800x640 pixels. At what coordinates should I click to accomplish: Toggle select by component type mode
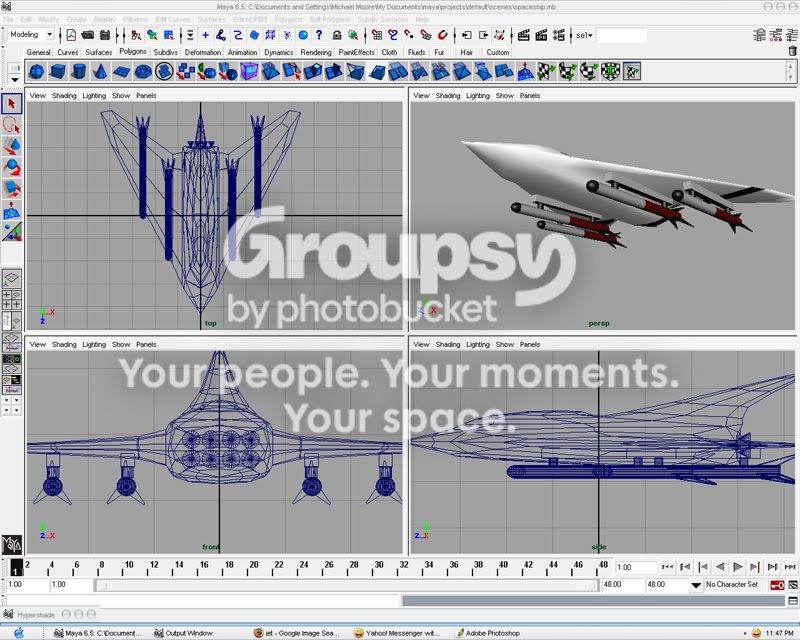click(x=168, y=35)
